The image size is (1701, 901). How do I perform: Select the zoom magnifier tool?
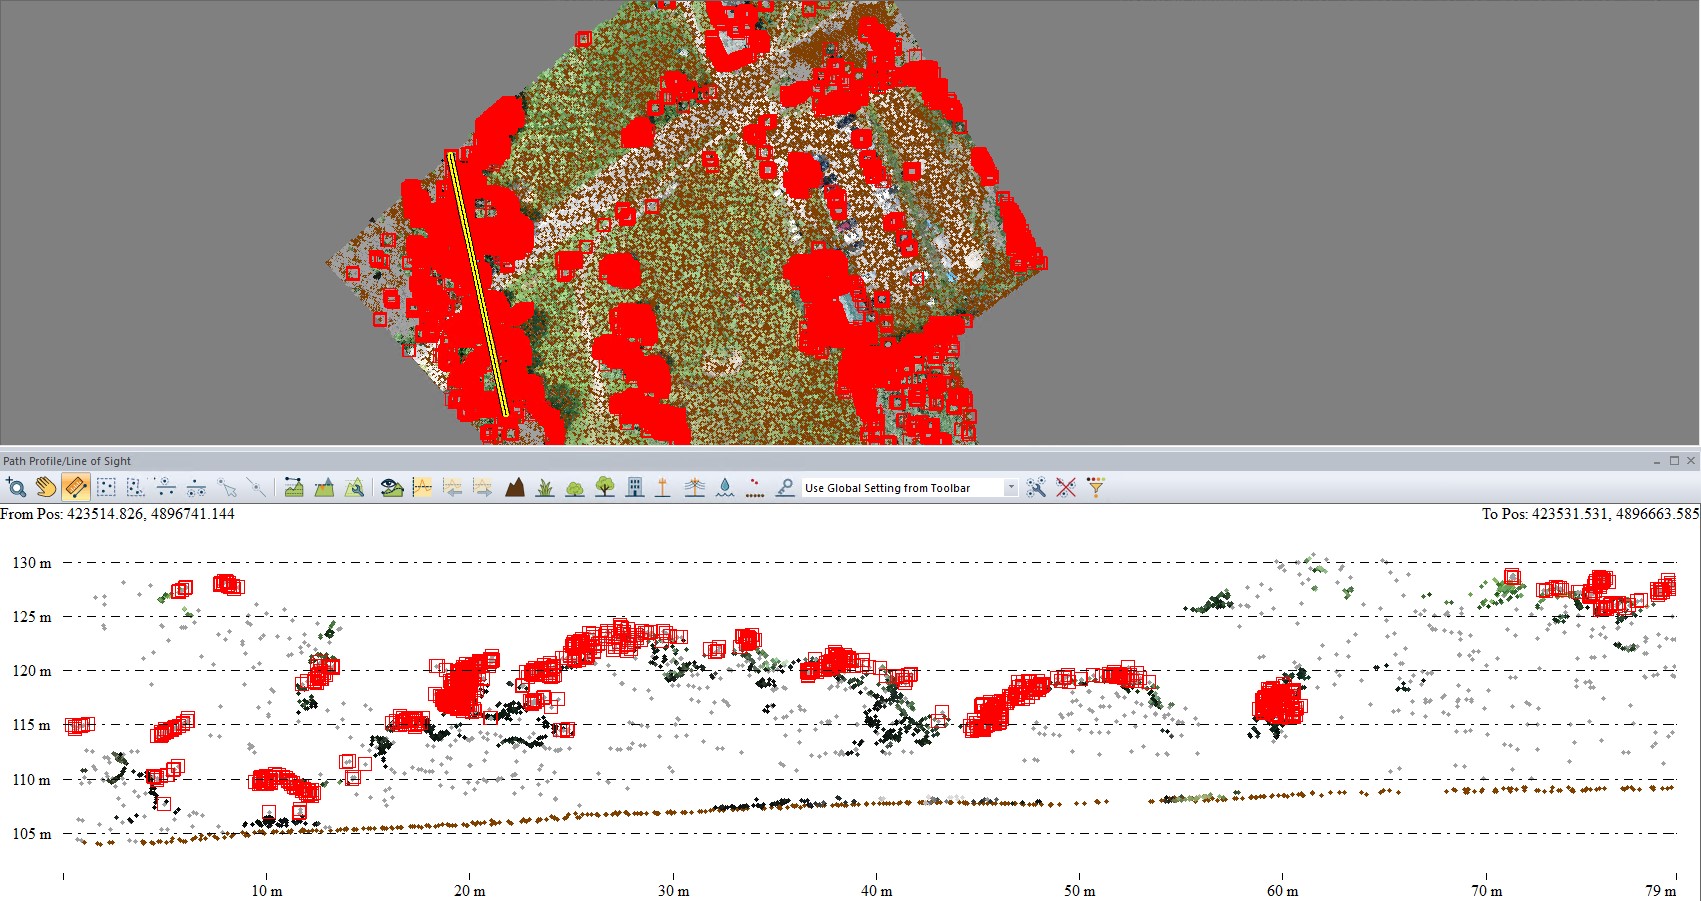(16, 487)
